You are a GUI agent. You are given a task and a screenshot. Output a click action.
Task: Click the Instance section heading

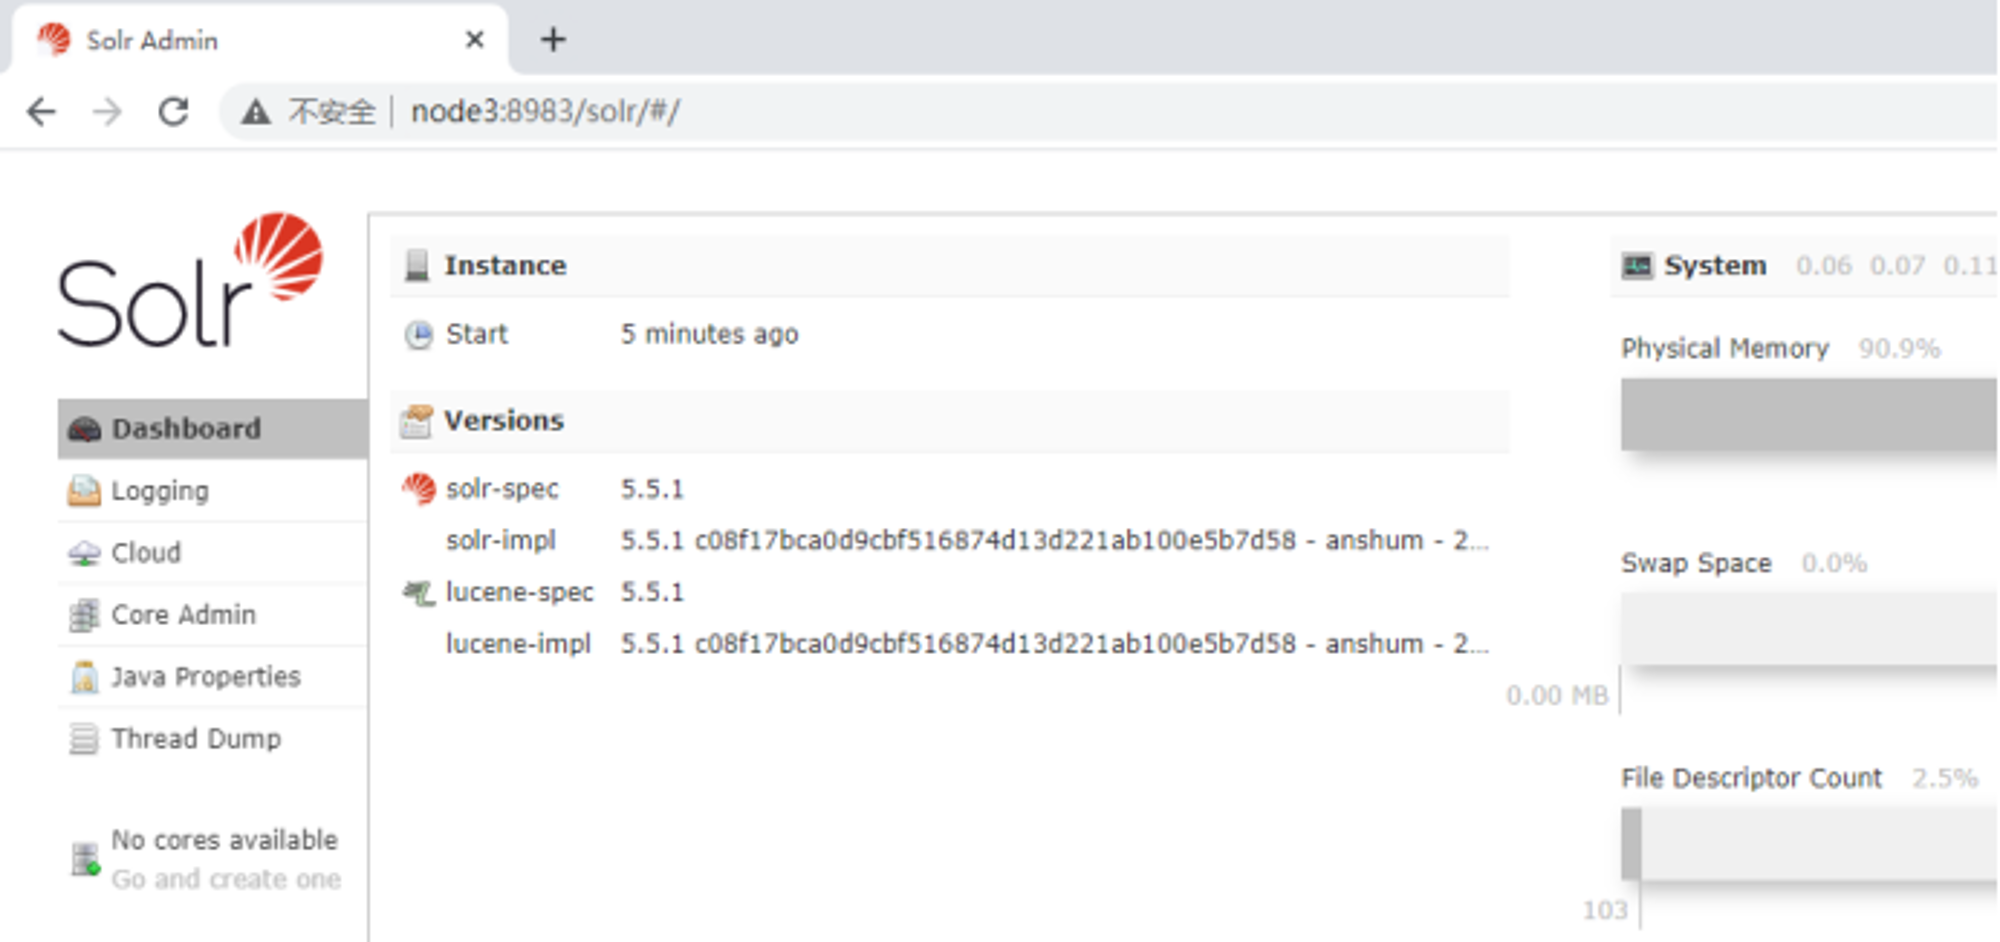[505, 266]
